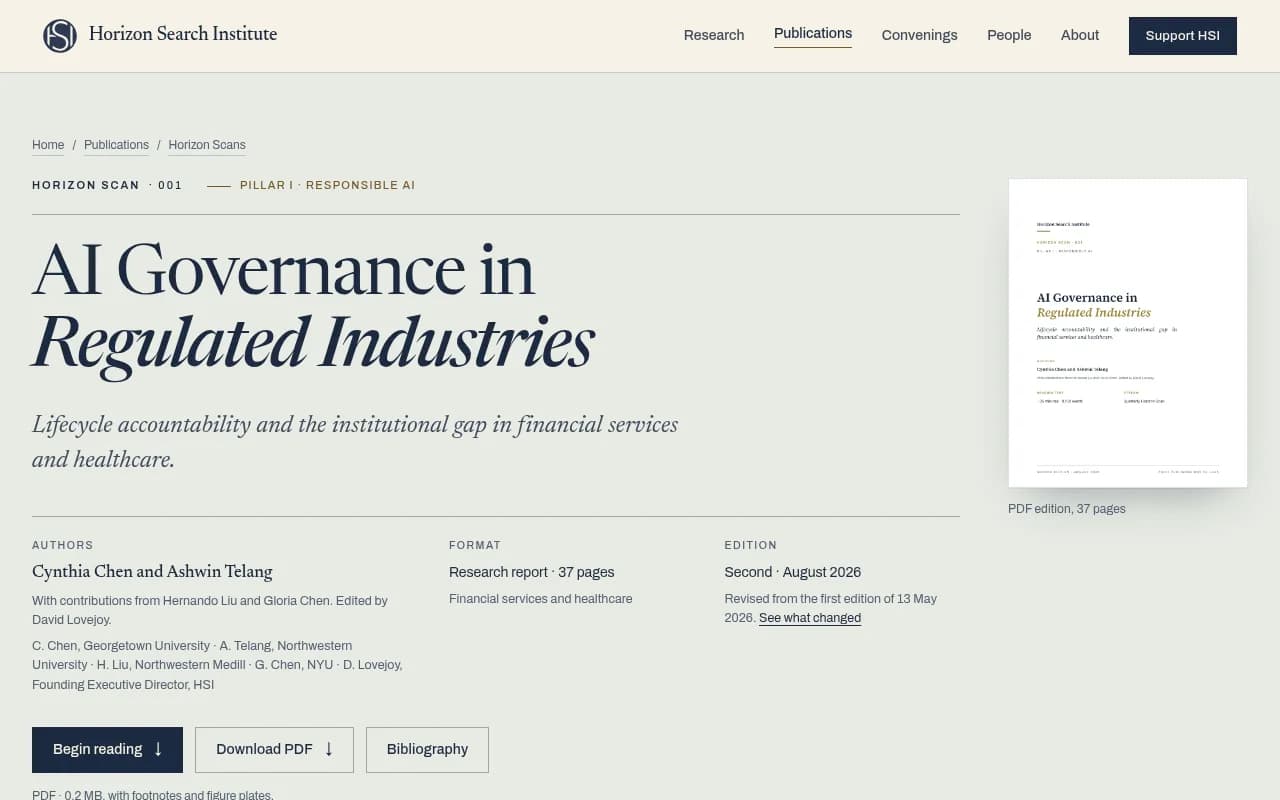Click "Cynthia Chen and Ashwin Telang" author line

[152, 572]
